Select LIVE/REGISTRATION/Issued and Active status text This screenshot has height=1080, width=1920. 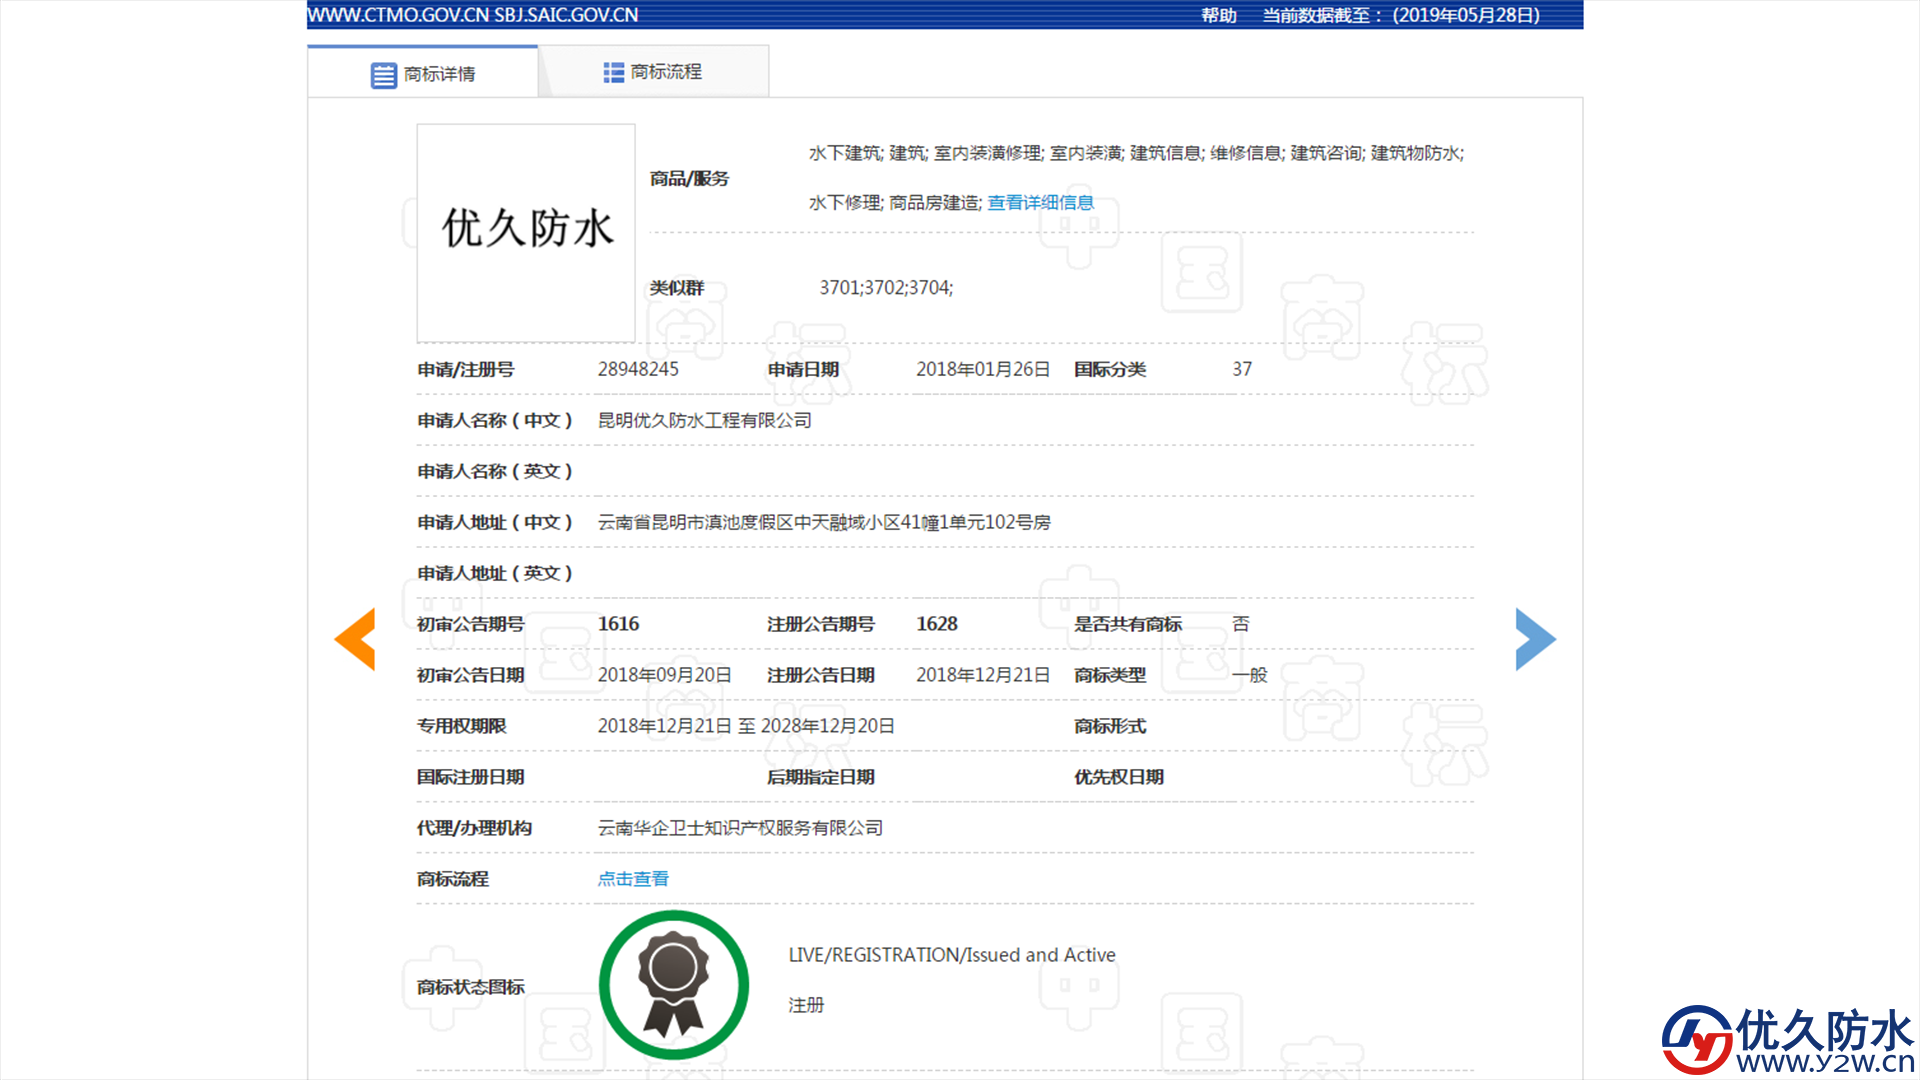tap(952, 955)
